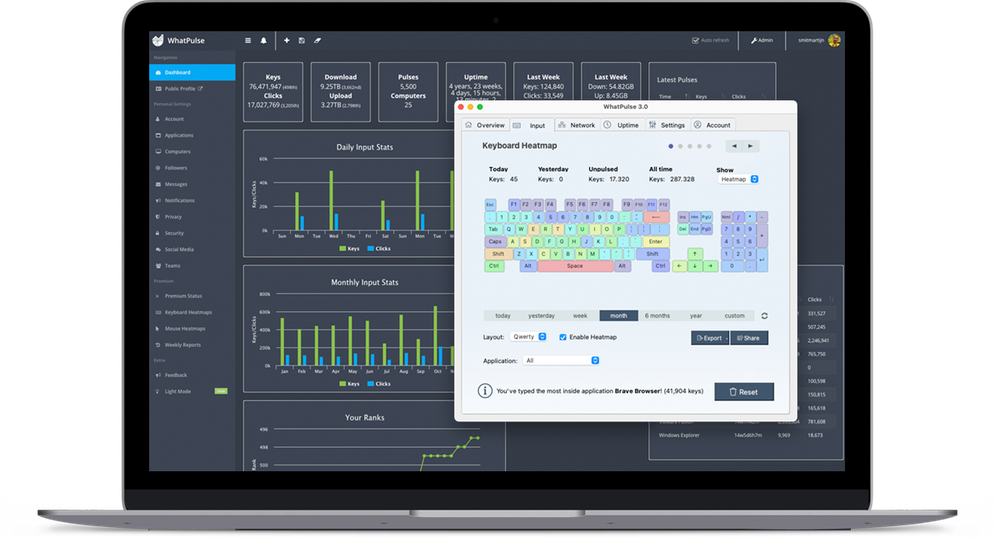
Task: Click the Clicks legend in Monthly Input Stats
Action: (x=379, y=384)
